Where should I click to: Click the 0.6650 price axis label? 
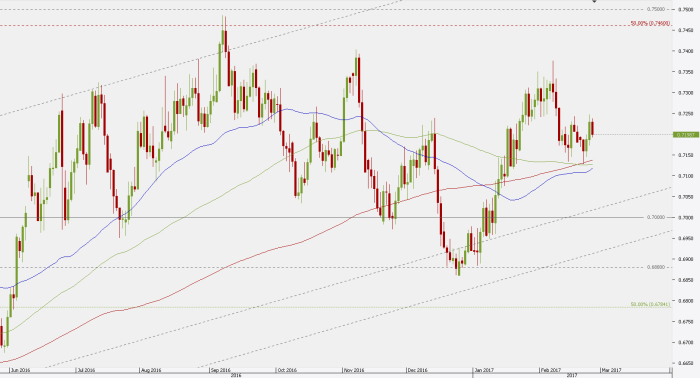(686, 363)
